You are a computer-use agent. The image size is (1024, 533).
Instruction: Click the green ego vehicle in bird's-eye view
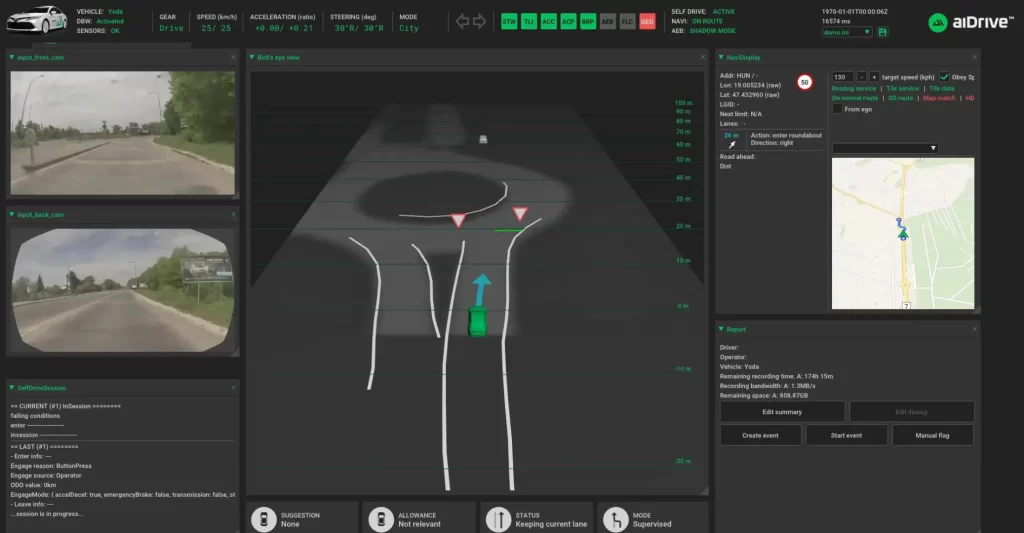click(x=478, y=321)
